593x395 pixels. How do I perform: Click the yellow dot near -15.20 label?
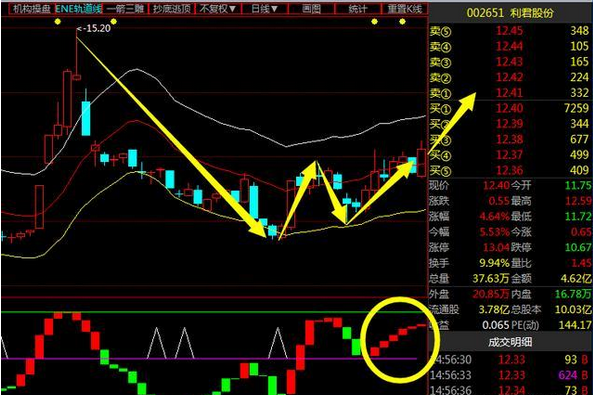tap(113, 22)
